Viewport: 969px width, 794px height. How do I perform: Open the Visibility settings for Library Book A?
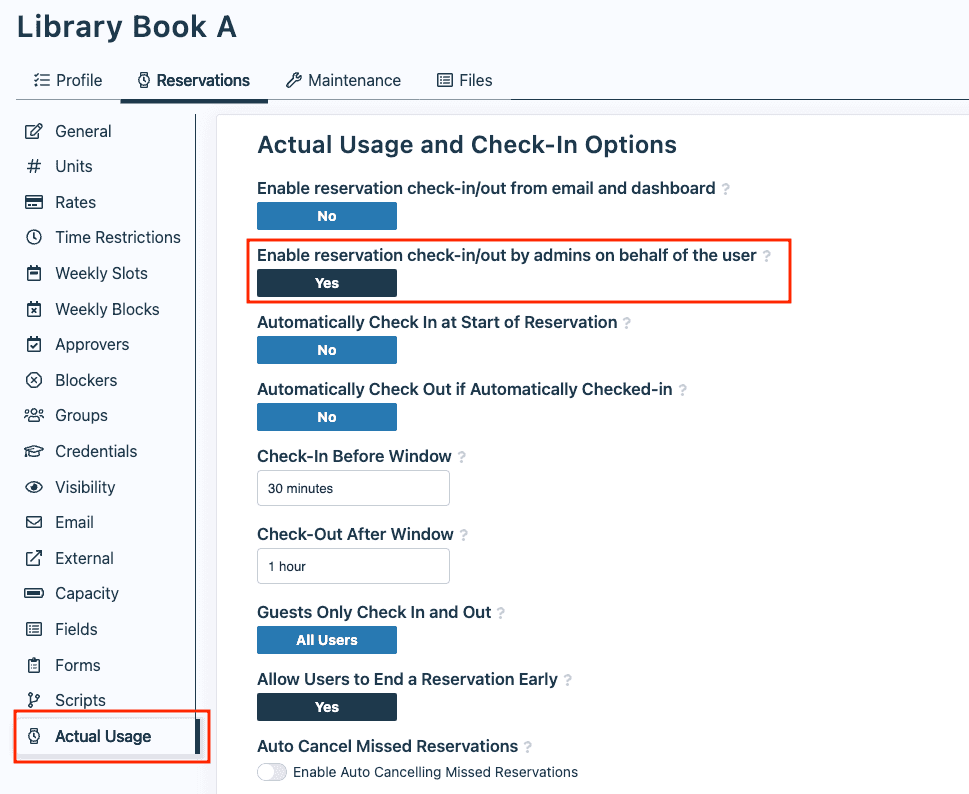tap(85, 487)
